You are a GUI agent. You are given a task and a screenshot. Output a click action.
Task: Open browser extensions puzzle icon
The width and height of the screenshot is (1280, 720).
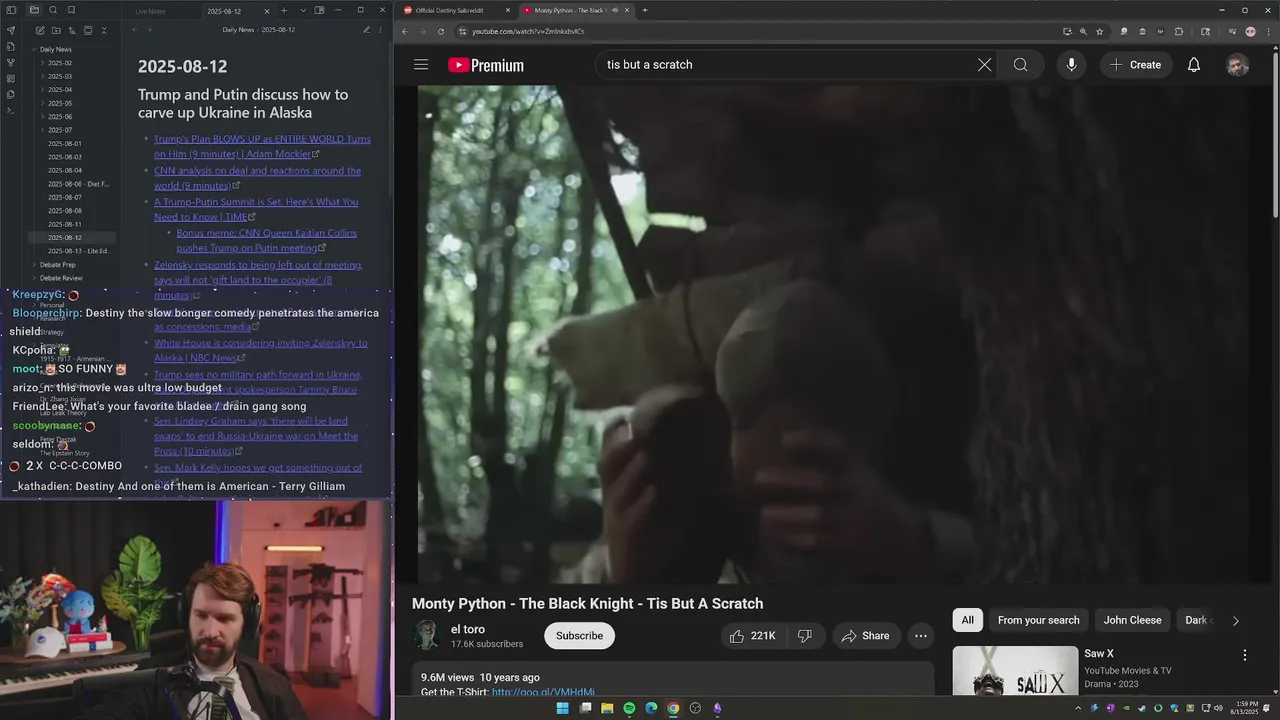pyautogui.click(x=1179, y=31)
